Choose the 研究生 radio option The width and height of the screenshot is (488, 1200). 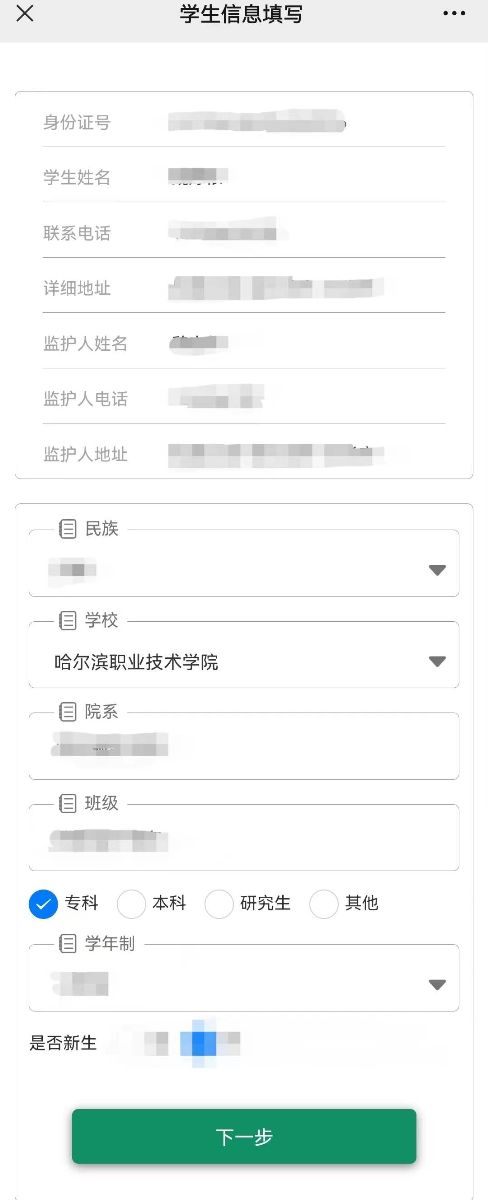[219, 904]
